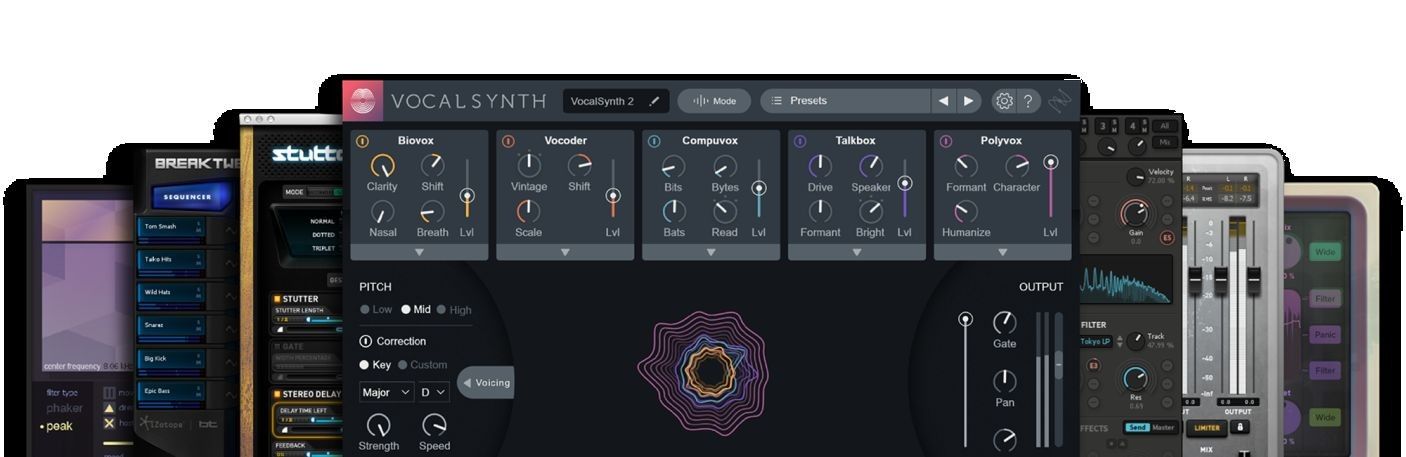Go to the next preset arrow

pyautogui.click(x=968, y=101)
